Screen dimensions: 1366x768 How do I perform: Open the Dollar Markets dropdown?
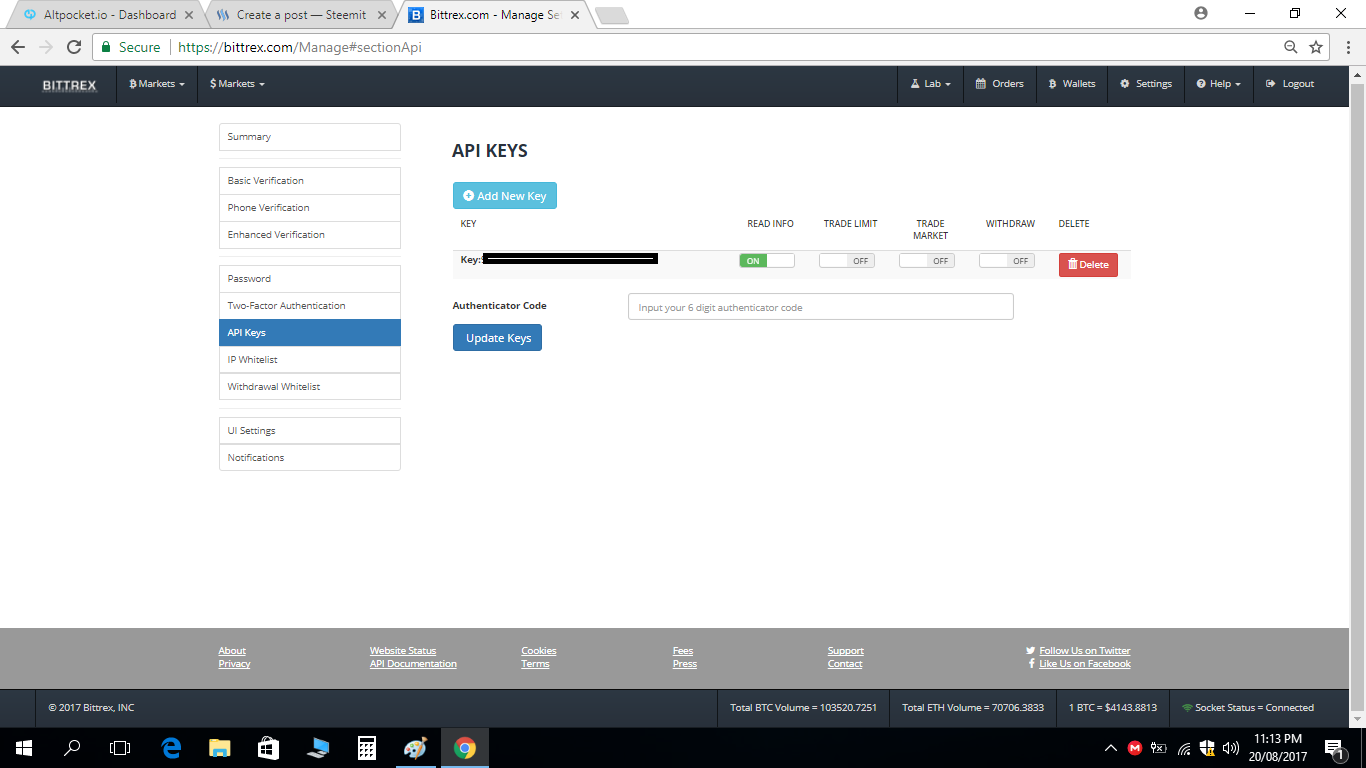[x=237, y=84]
